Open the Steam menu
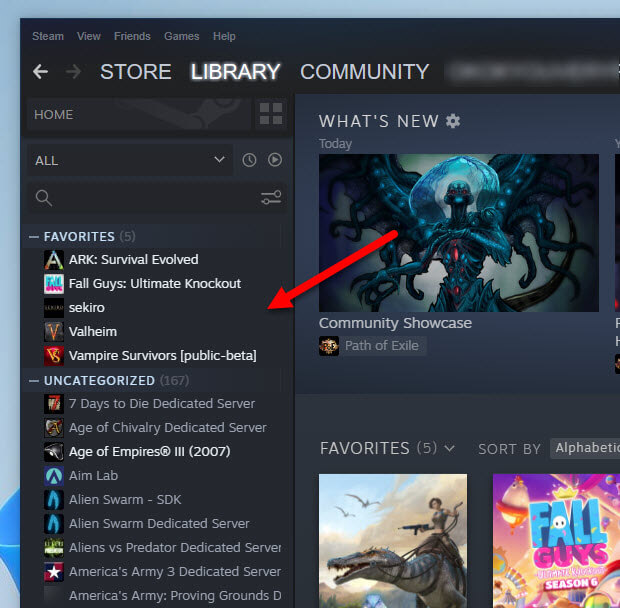Viewport: 620px width, 608px height. click(x=48, y=36)
